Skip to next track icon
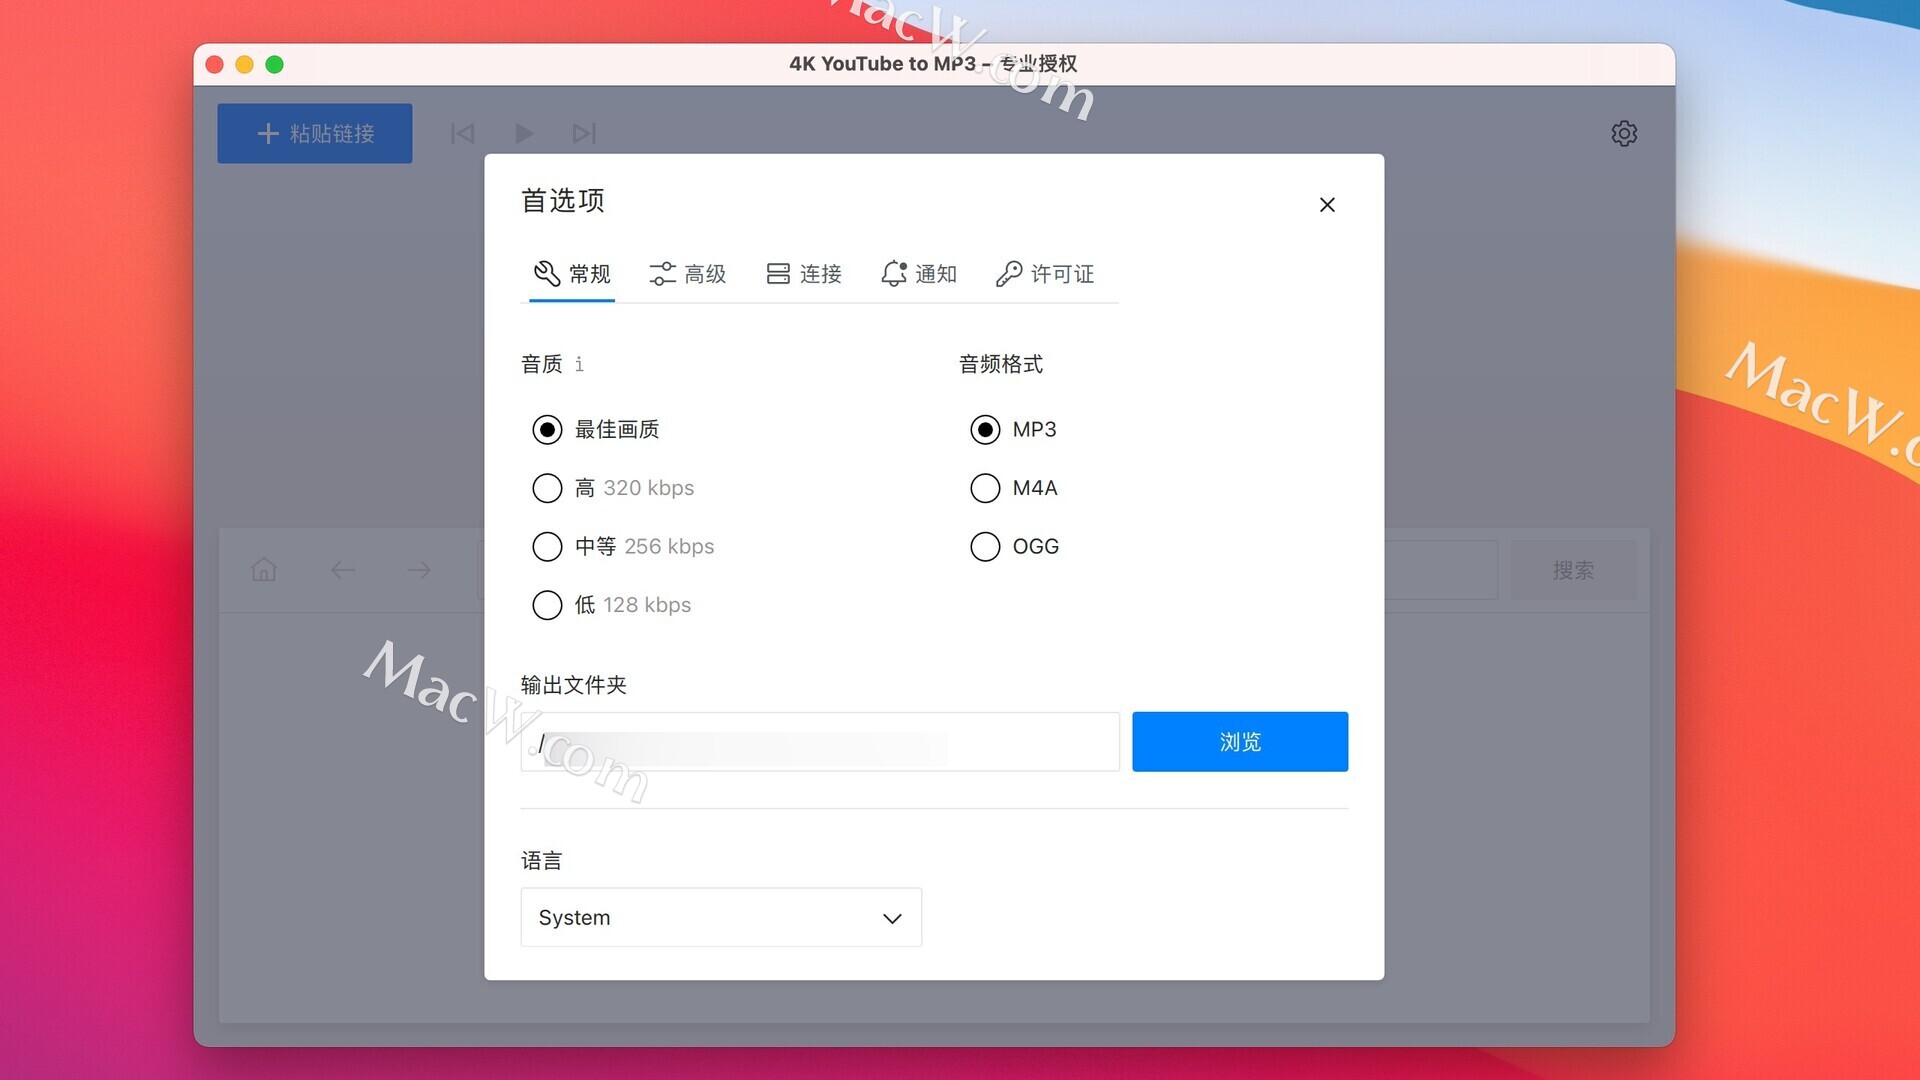Viewport: 1920px width, 1080px height. (584, 133)
